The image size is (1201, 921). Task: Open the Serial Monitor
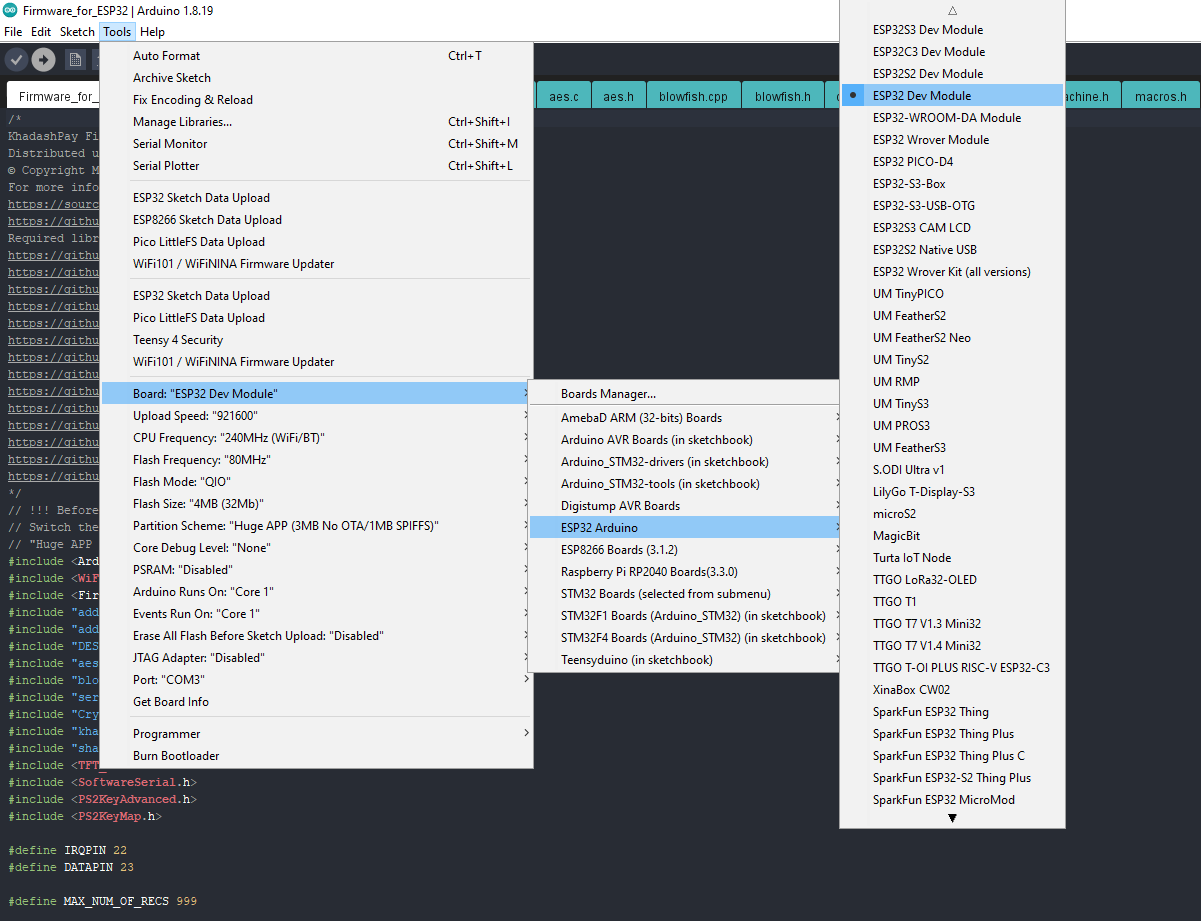click(x=317, y=144)
